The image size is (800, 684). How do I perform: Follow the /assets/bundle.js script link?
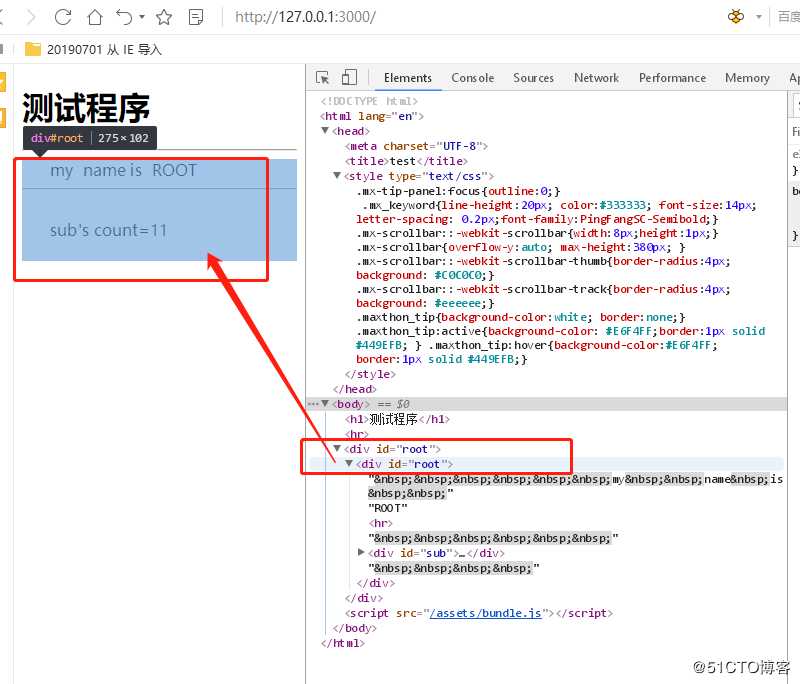(x=485, y=613)
